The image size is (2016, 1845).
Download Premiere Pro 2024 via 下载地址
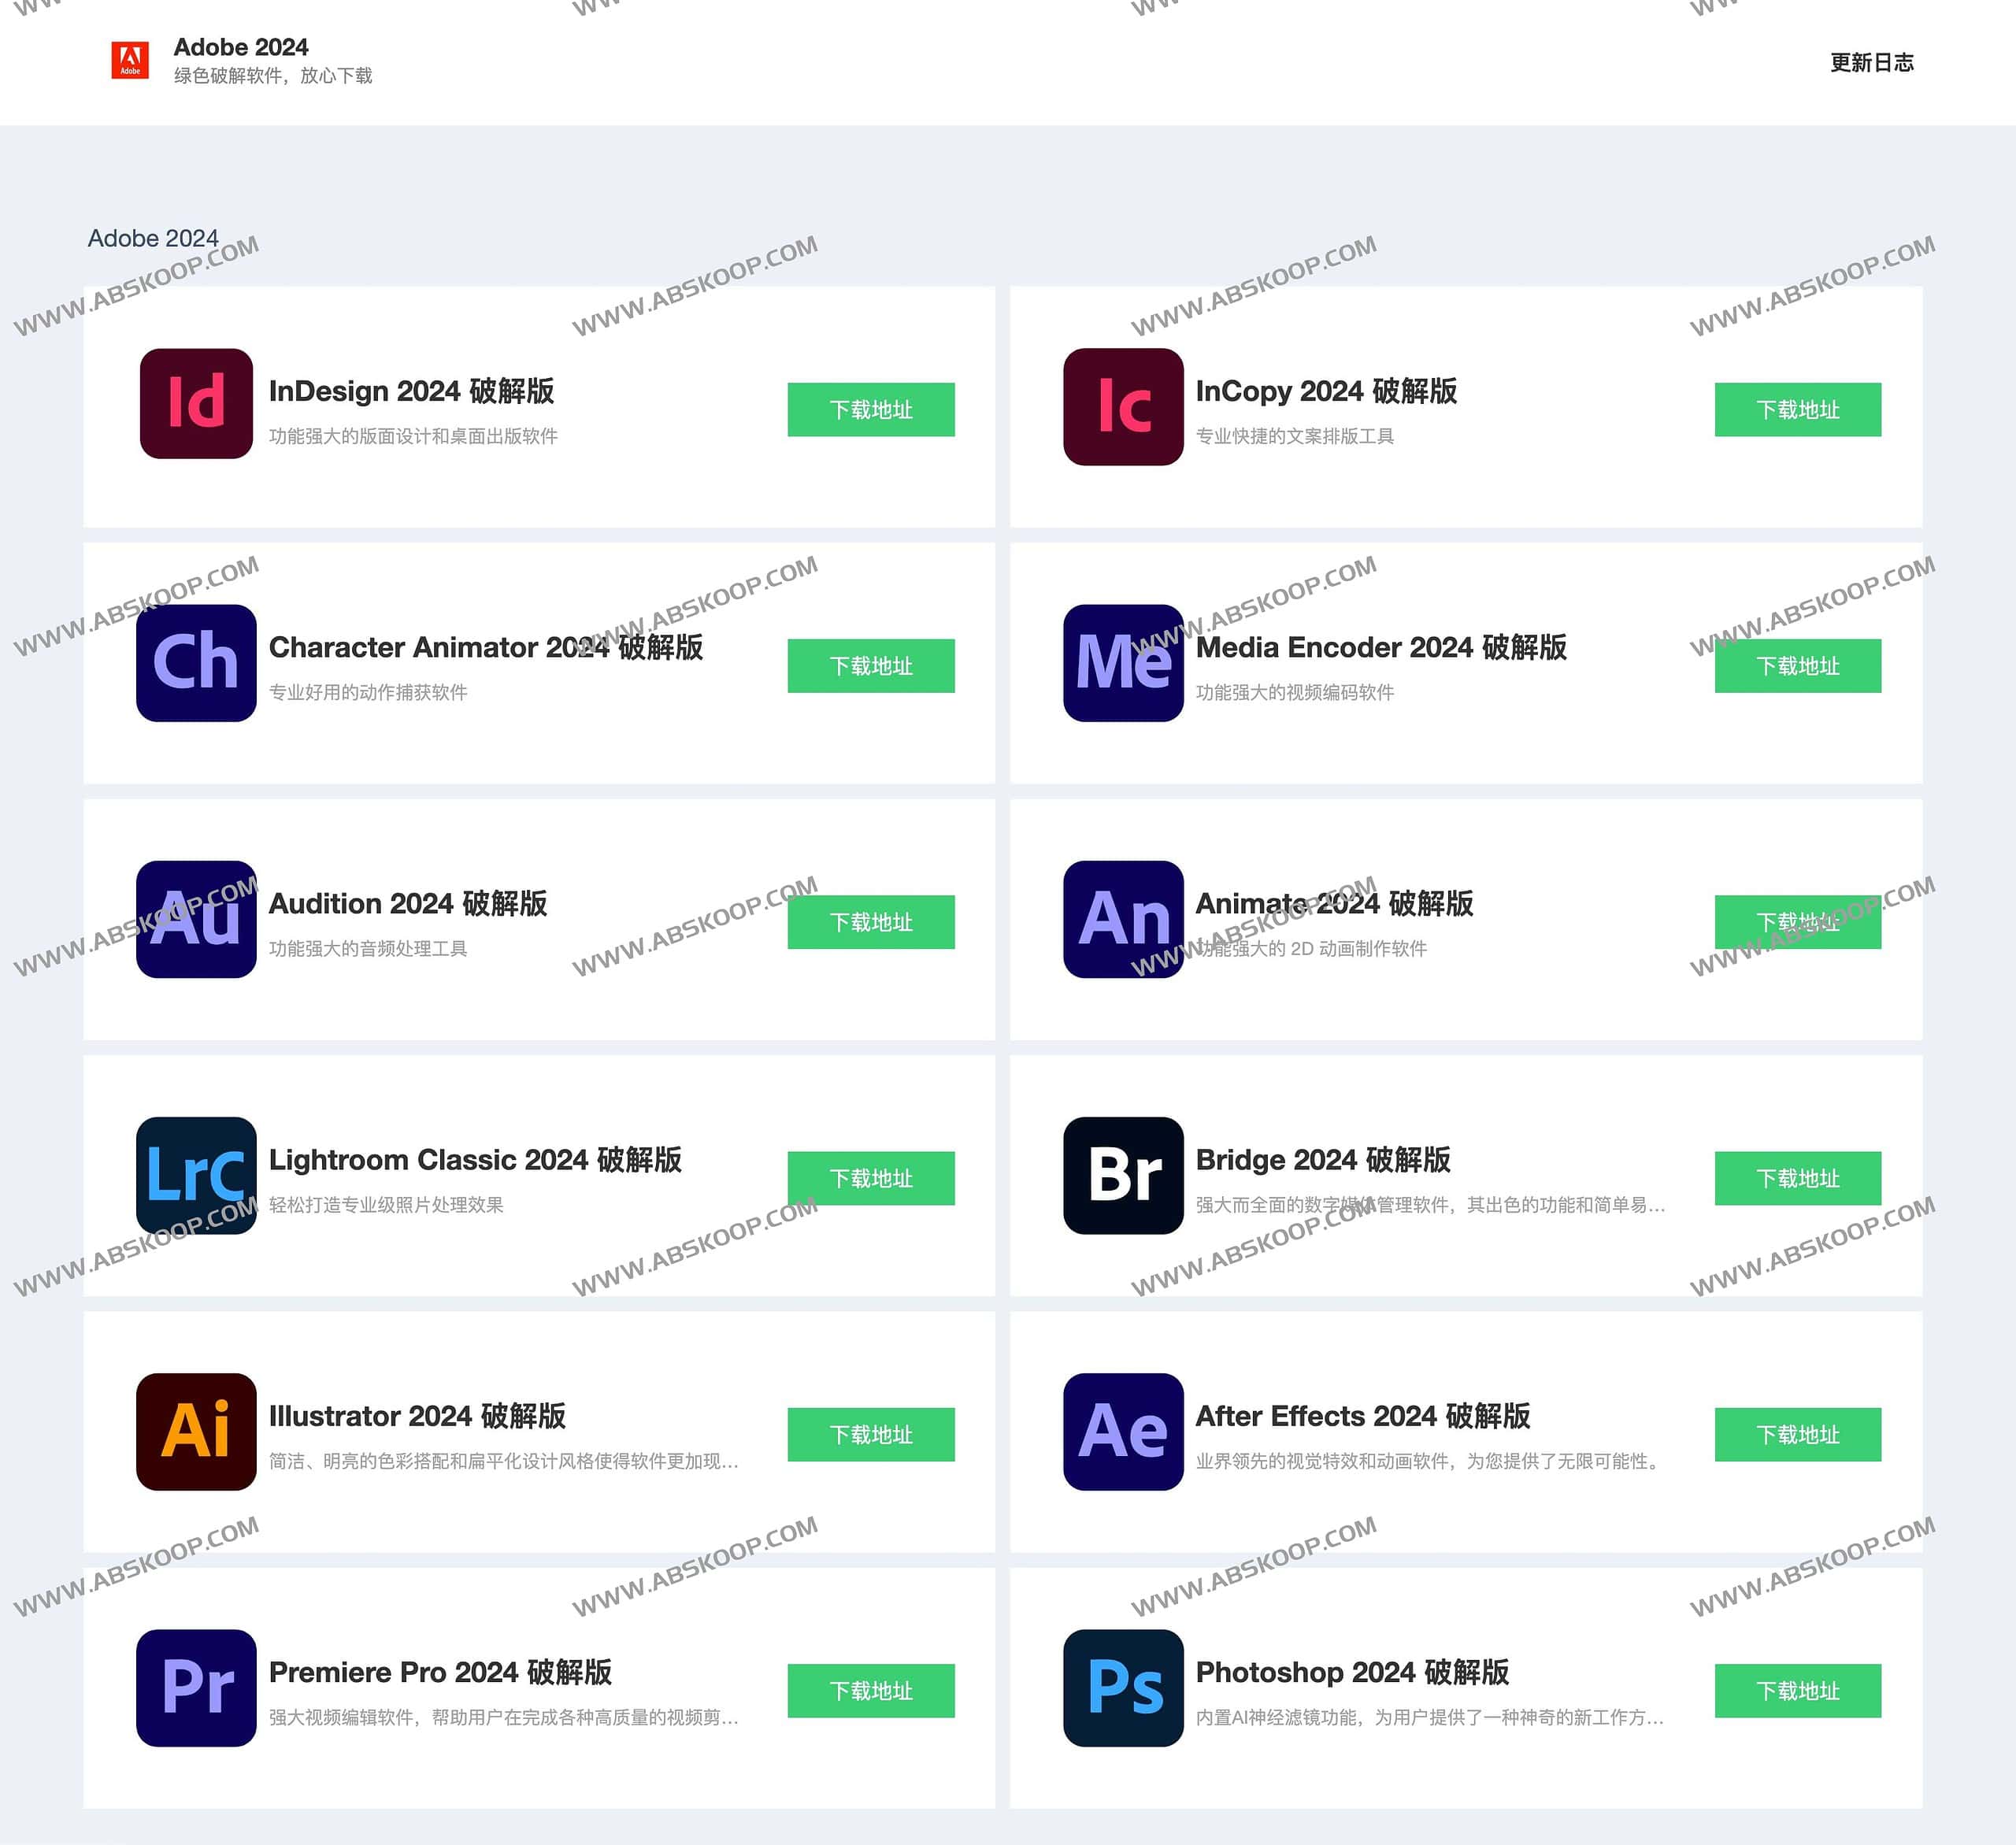[x=871, y=1691]
